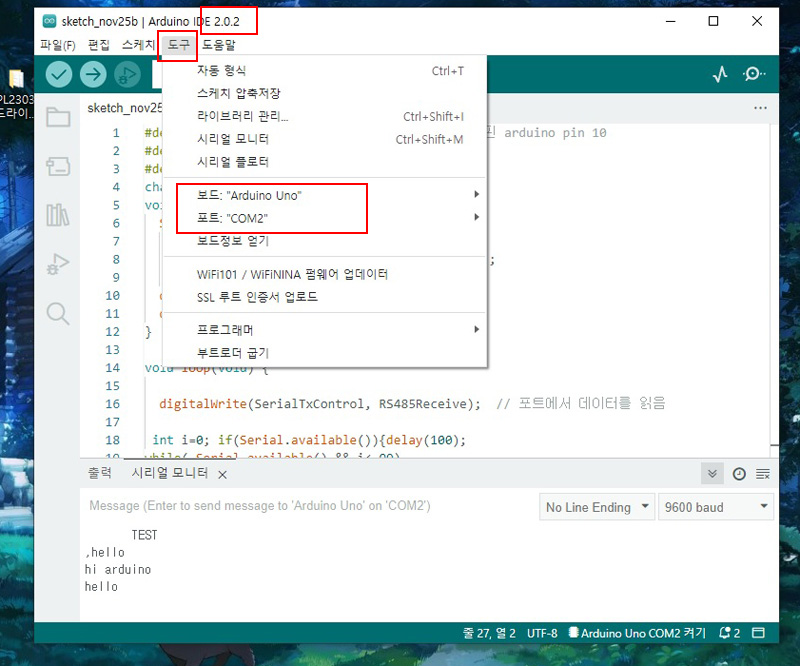Start debugging with the debug play icon
The image size is (800, 666).
(x=127, y=75)
